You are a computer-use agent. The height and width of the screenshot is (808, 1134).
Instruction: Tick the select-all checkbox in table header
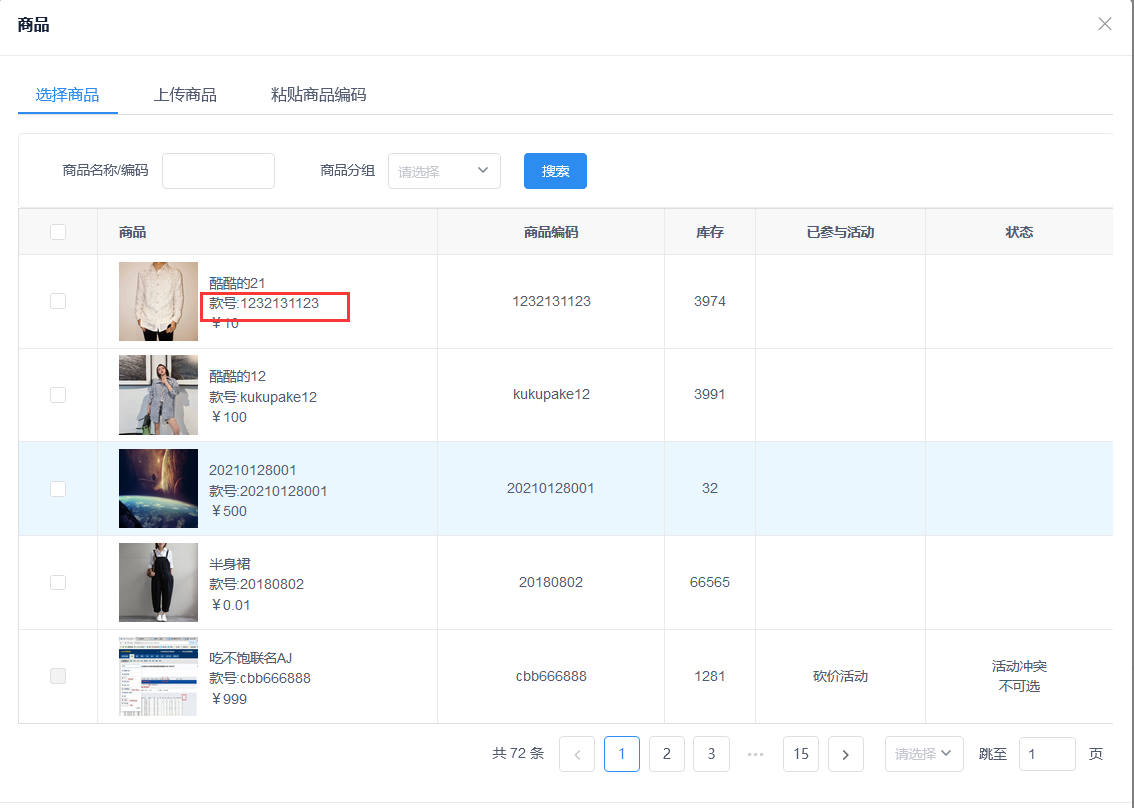58,232
